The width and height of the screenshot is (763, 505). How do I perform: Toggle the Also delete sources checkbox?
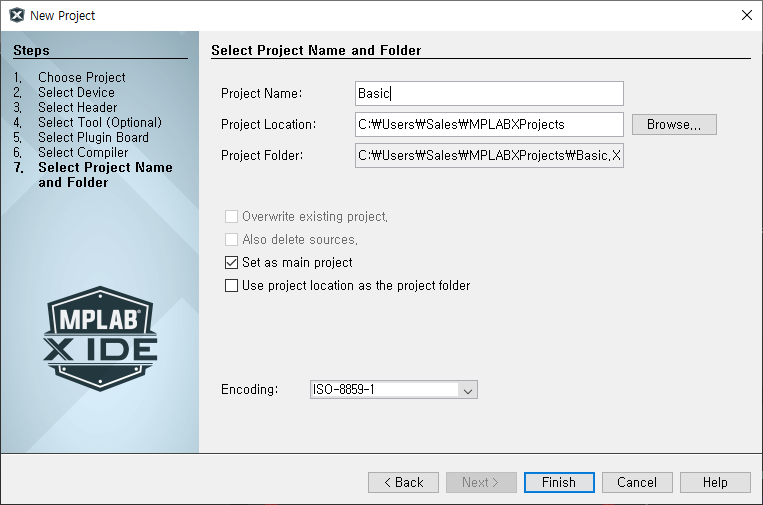tap(231, 239)
